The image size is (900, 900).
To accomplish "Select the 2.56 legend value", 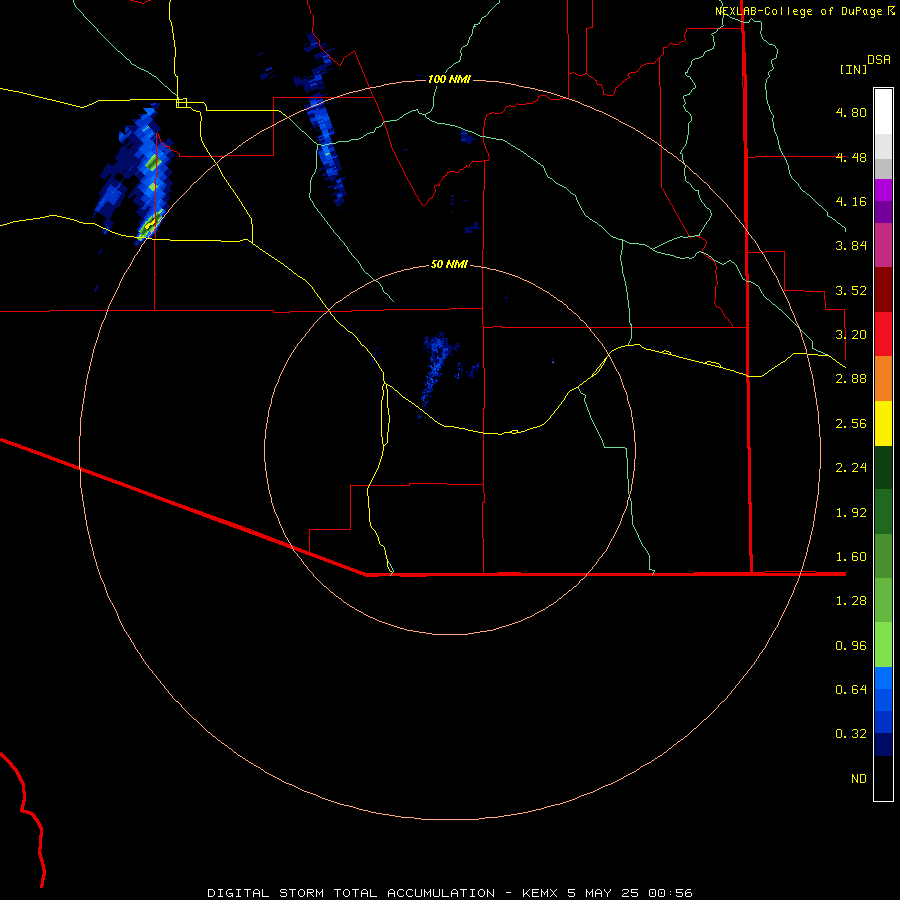I will [x=851, y=424].
